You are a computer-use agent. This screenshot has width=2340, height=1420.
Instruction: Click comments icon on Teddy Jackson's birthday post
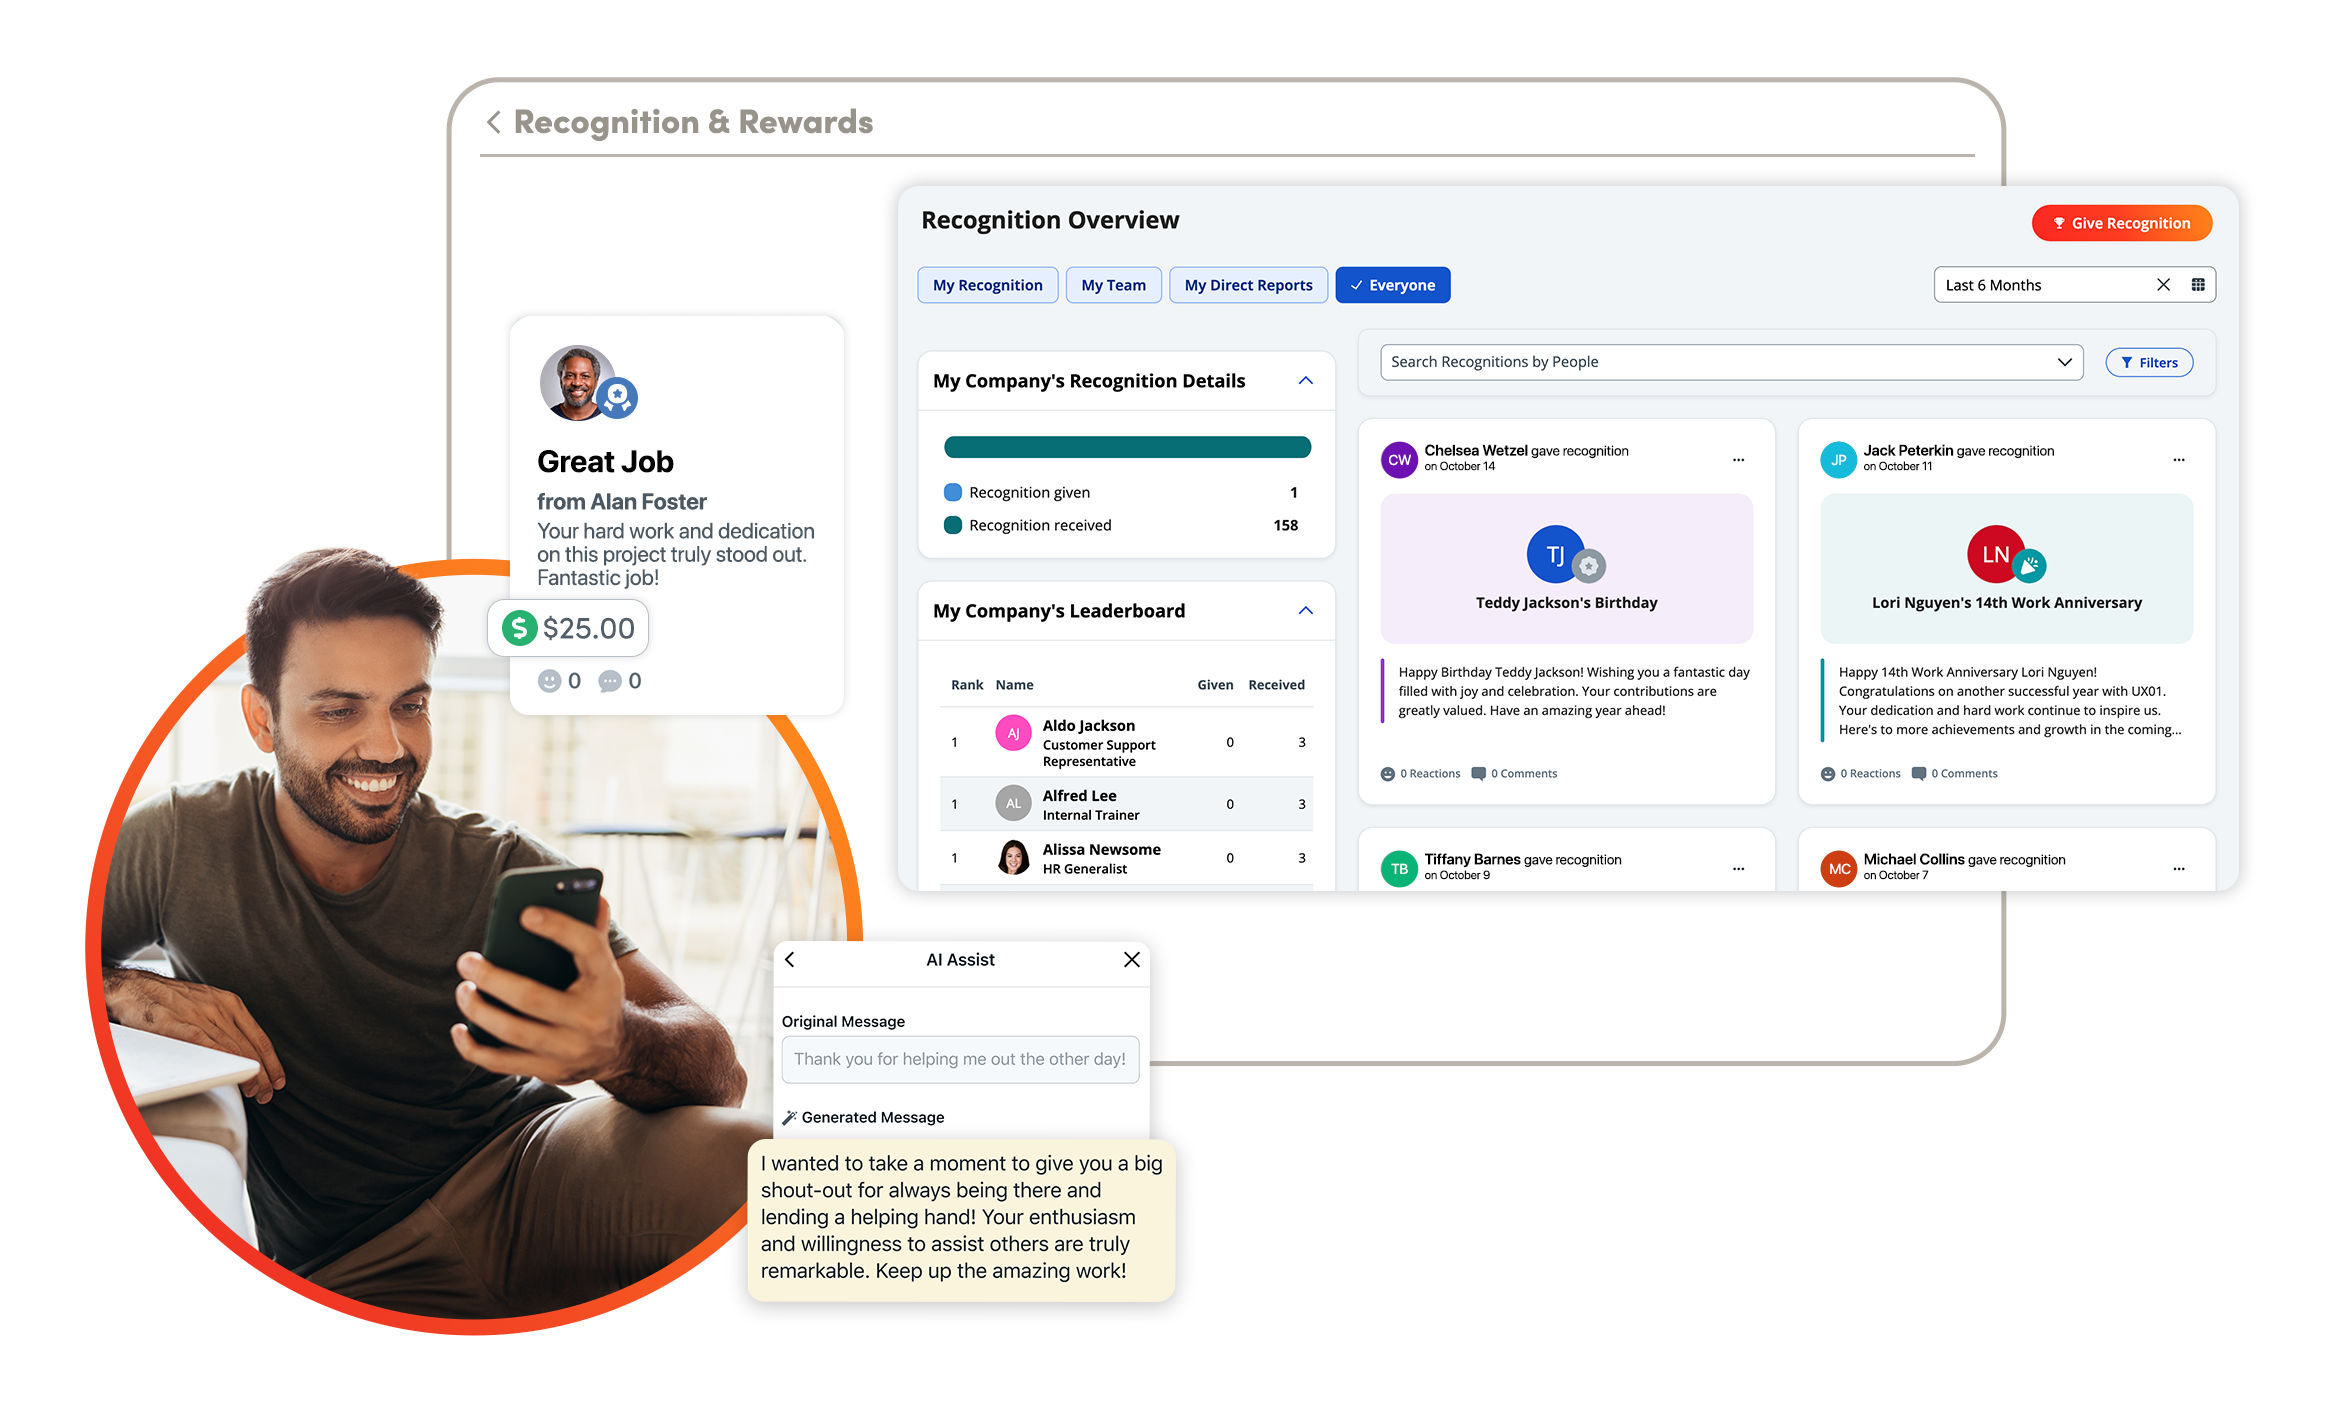click(1478, 773)
